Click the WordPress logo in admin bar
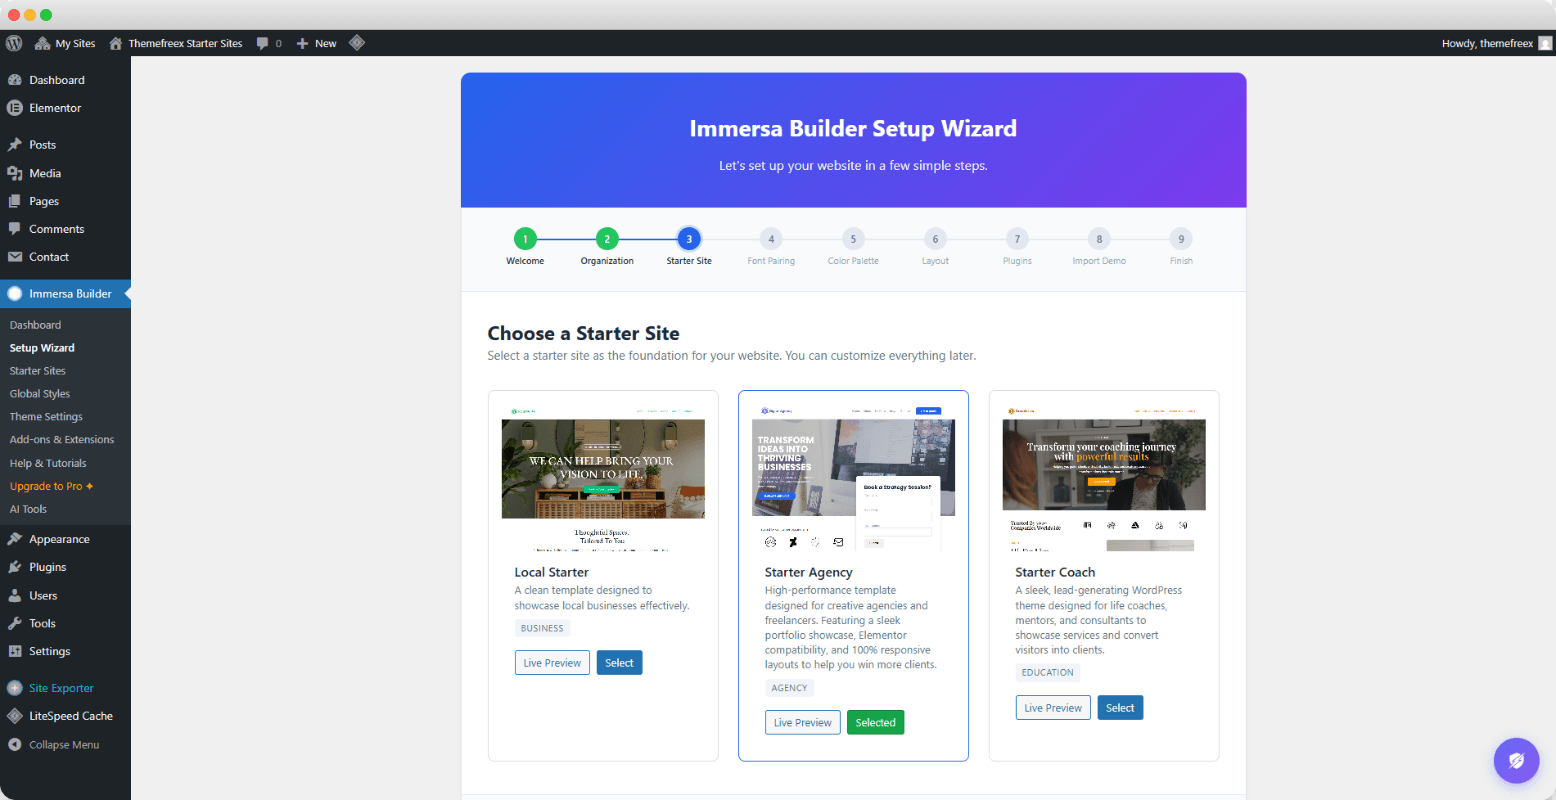 tap(14, 43)
